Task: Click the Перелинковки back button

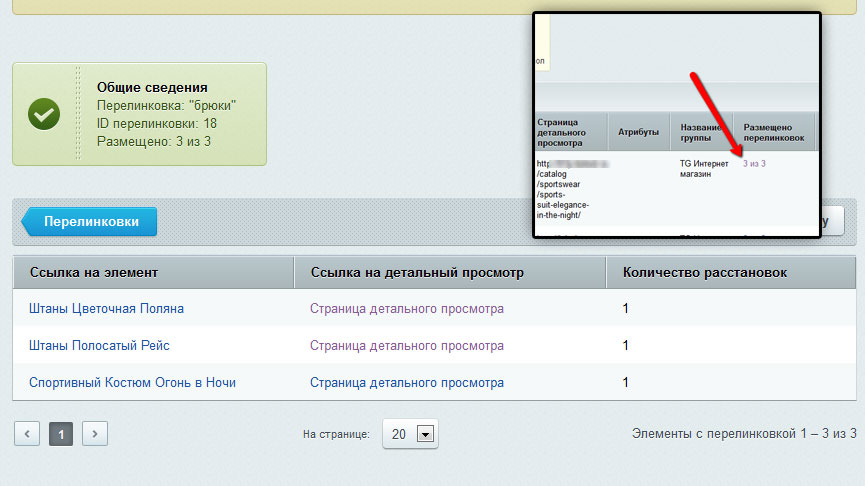Action: pos(90,222)
